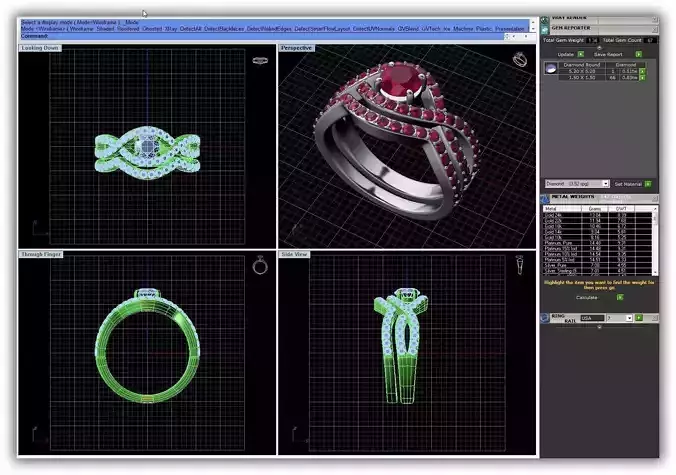Click the Save Report label
Image resolution: width=676 pixels, height=475 pixels.
tap(608, 54)
